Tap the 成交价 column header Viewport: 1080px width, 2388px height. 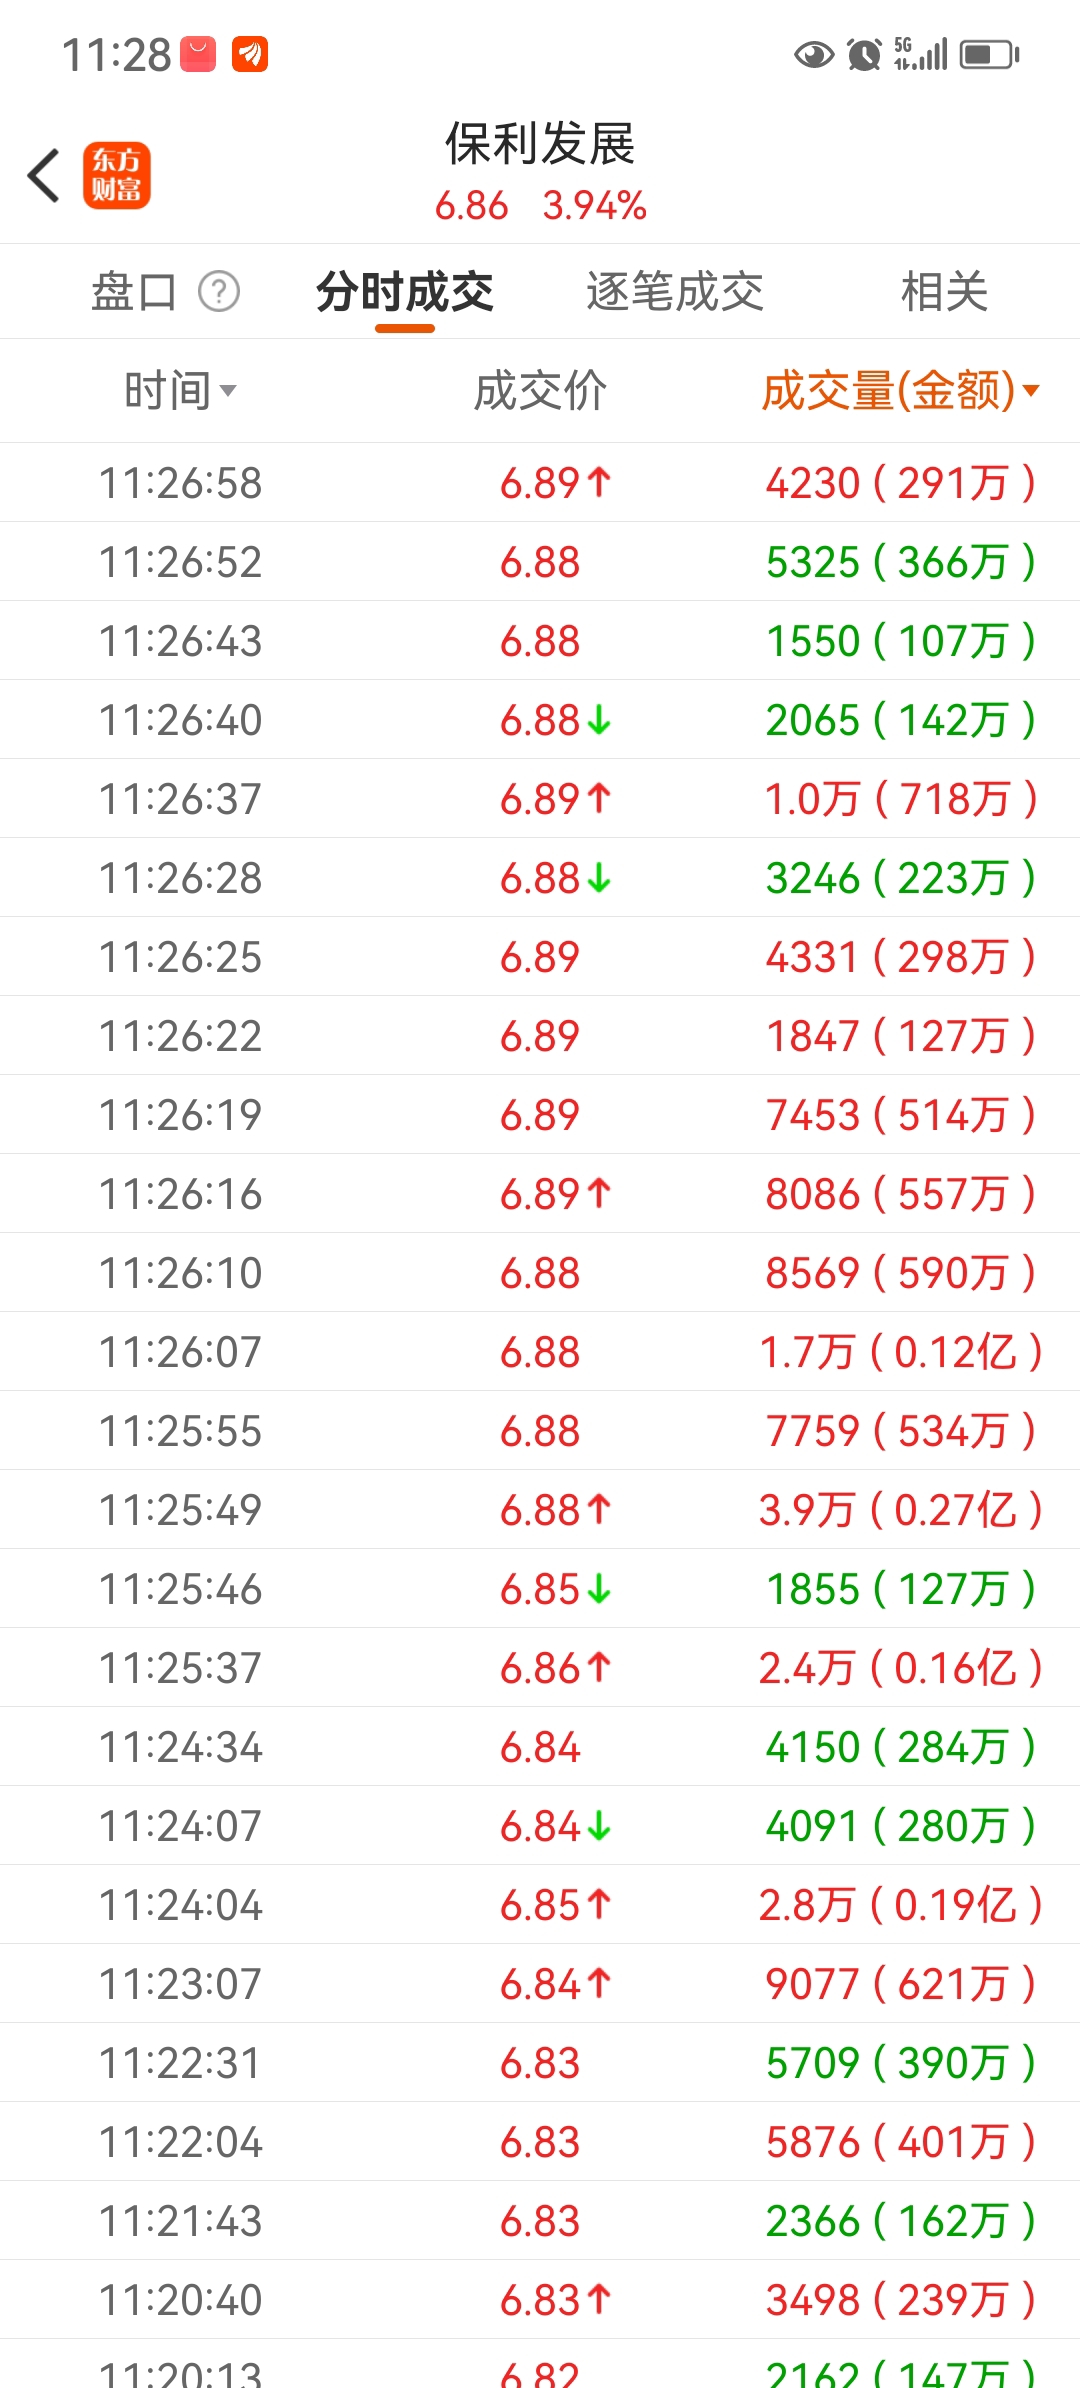pos(540,391)
